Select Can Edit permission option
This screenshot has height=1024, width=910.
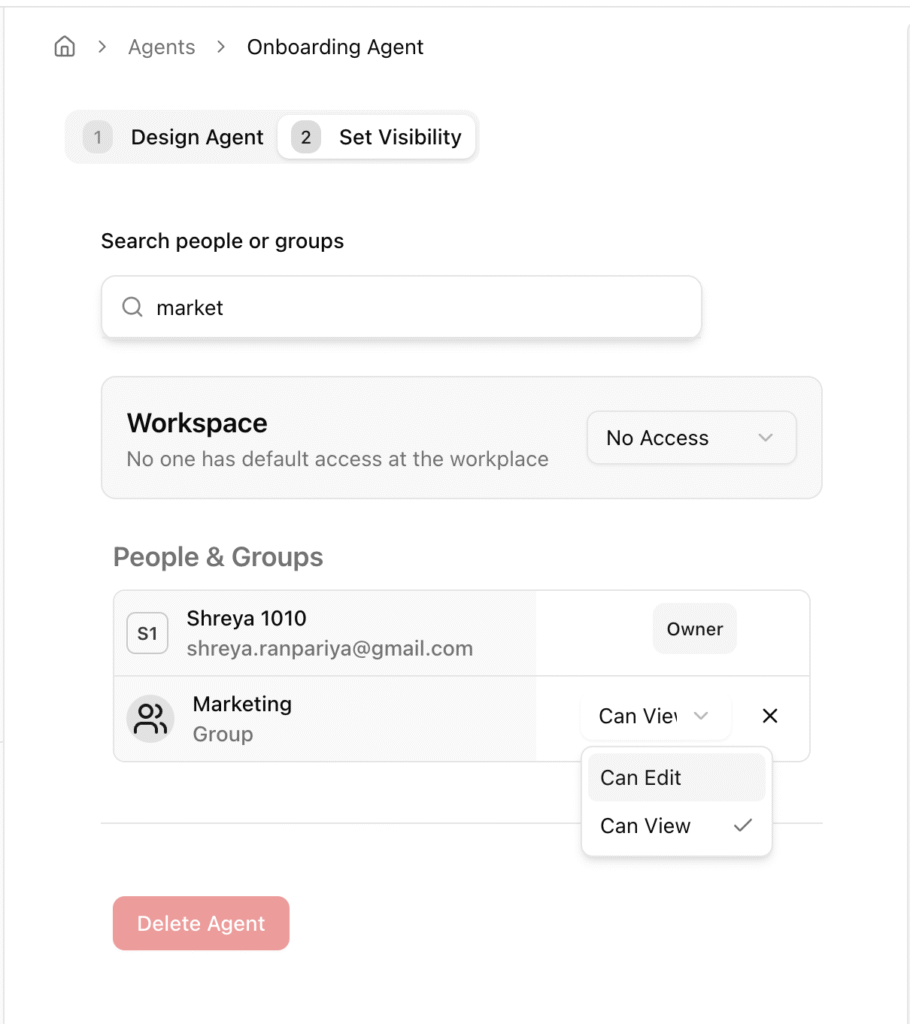tap(676, 778)
